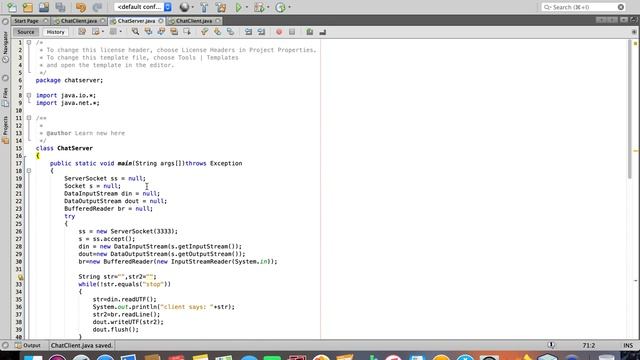This screenshot has width=640, height=360.
Task: Clear the search field with X
Action: pyautogui.click(x=621, y=7)
